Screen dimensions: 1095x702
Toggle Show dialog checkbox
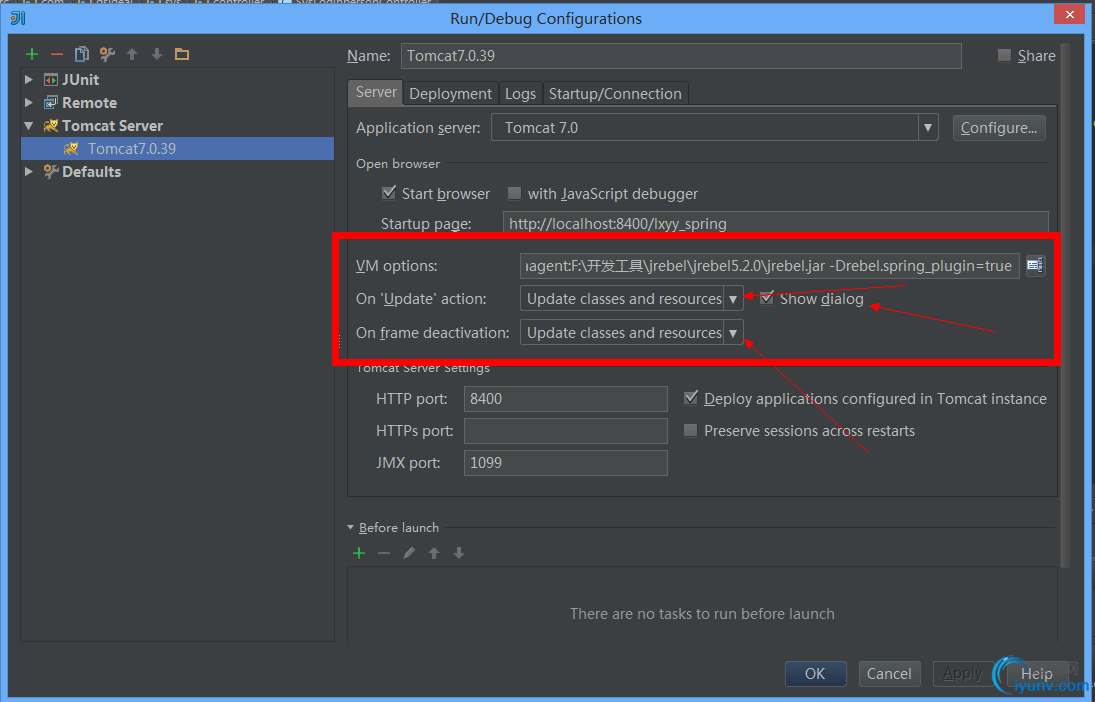(767, 298)
